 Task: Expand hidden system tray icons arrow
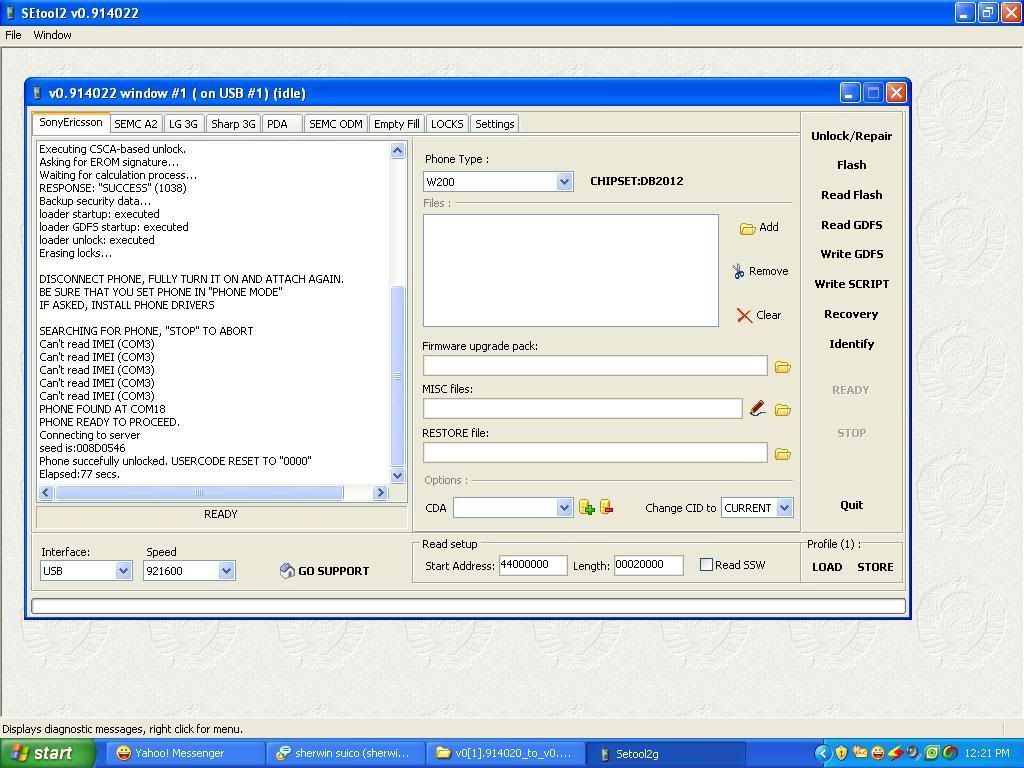(x=824, y=753)
